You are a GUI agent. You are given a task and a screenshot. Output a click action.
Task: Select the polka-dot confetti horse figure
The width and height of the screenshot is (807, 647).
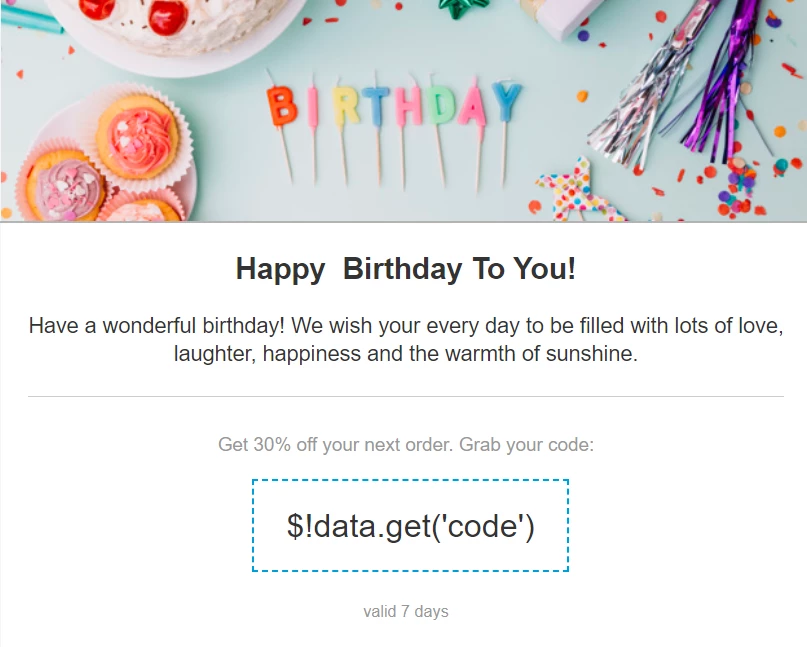[576, 192]
